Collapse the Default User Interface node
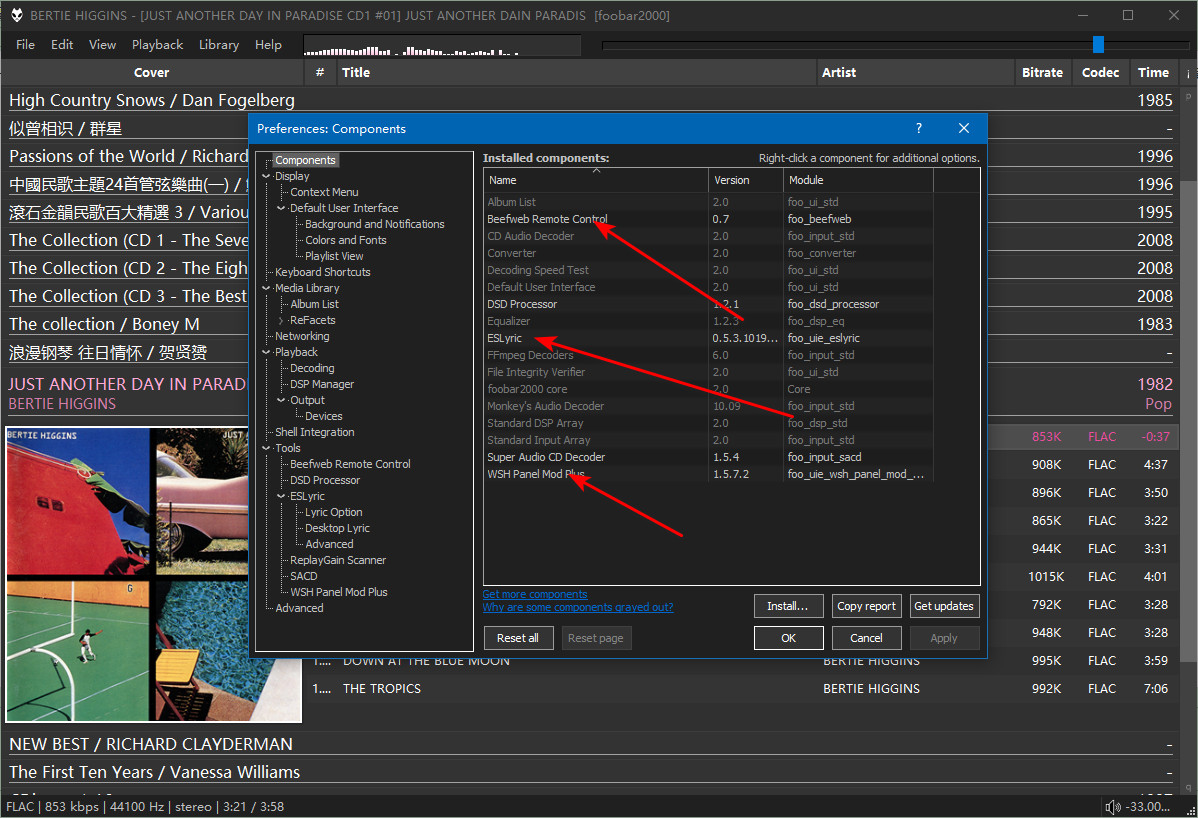The width and height of the screenshot is (1198, 818). [x=280, y=207]
